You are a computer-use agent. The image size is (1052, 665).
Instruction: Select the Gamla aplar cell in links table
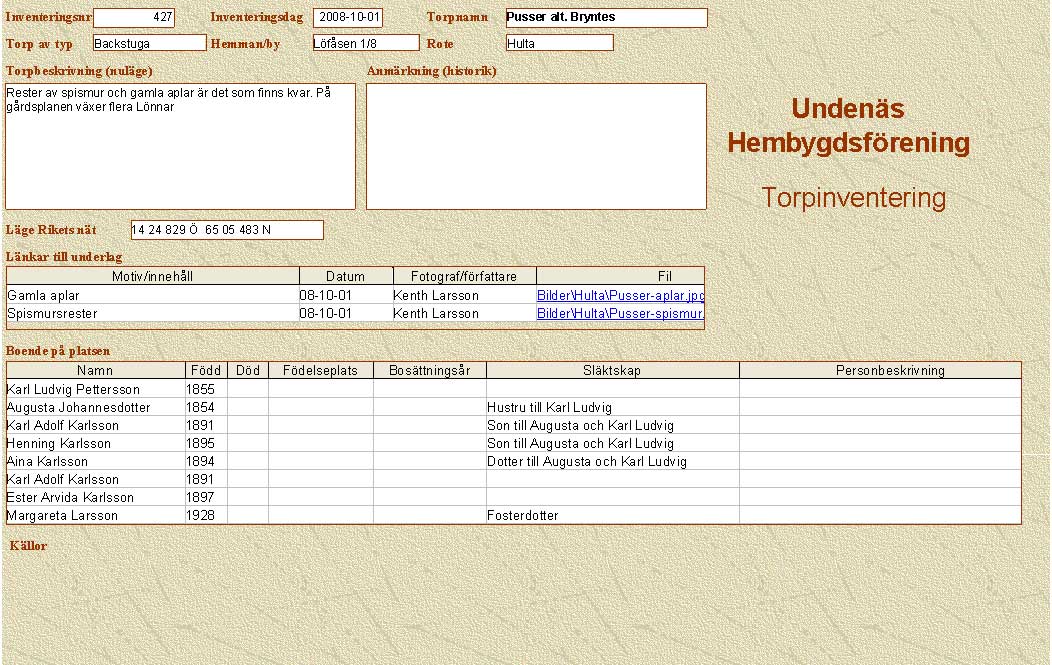pos(152,296)
